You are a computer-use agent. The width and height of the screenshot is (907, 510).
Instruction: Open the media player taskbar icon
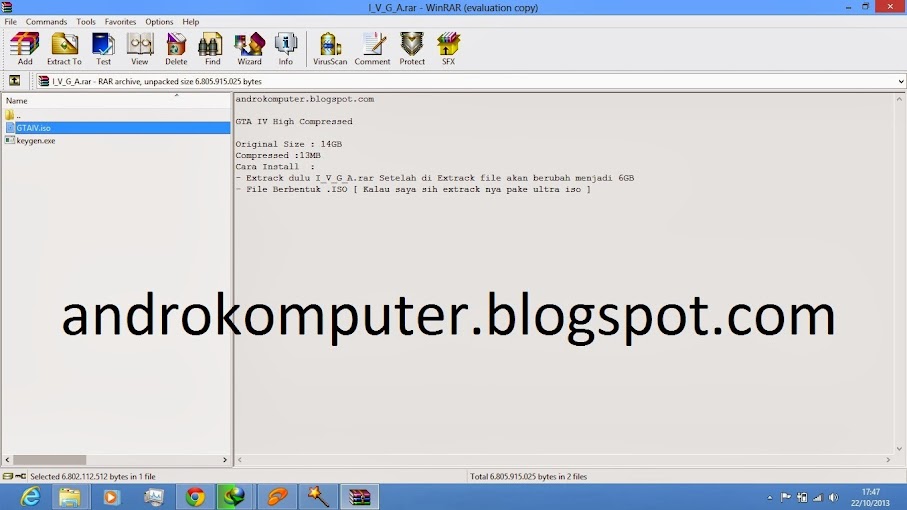click(x=111, y=497)
